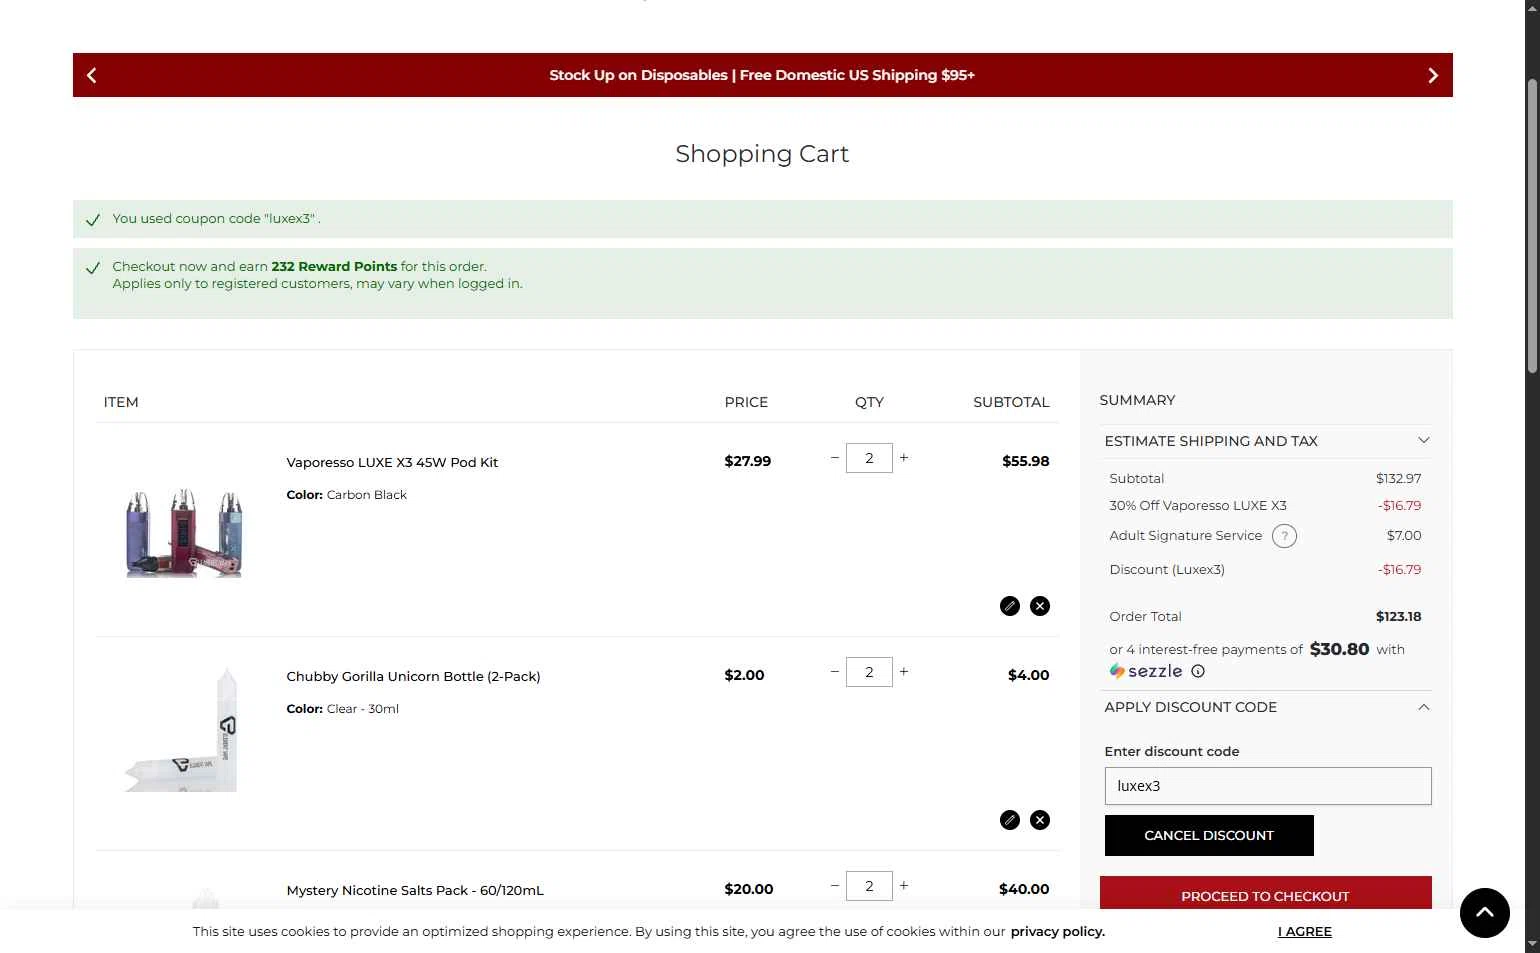Click the discount code input field

[x=1268, y=786]
